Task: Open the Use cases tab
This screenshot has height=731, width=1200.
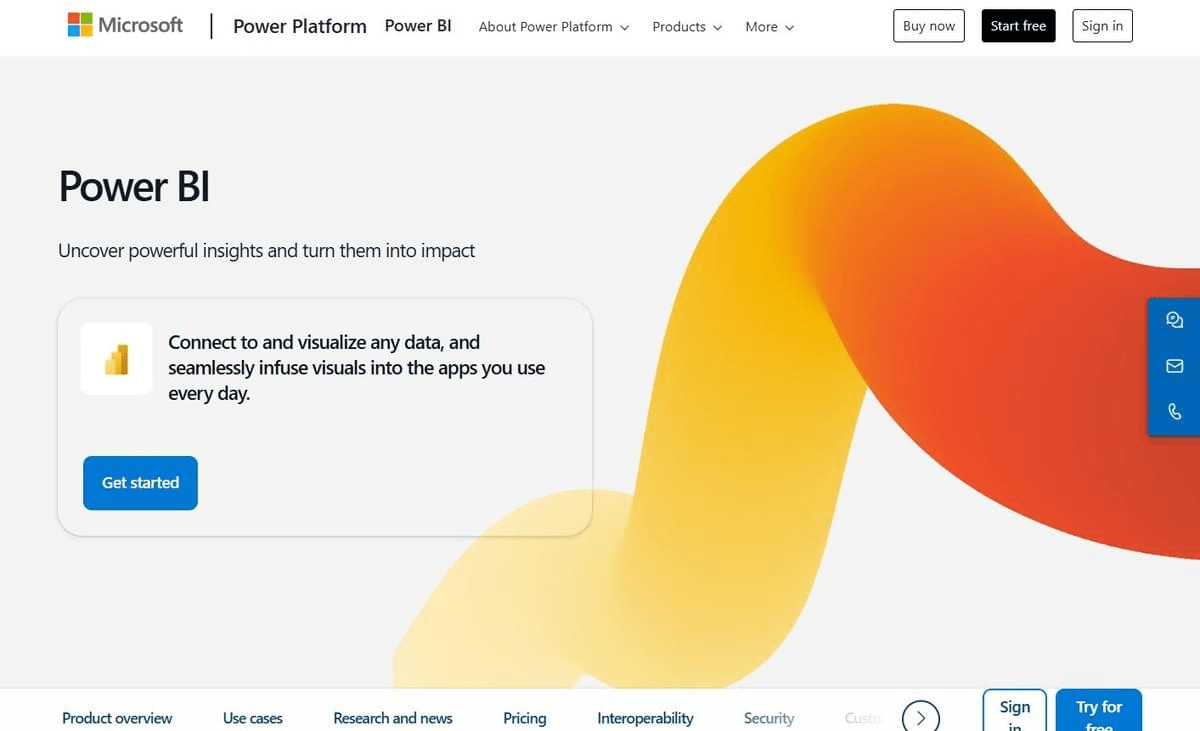Action: click(x=253, y=718)
